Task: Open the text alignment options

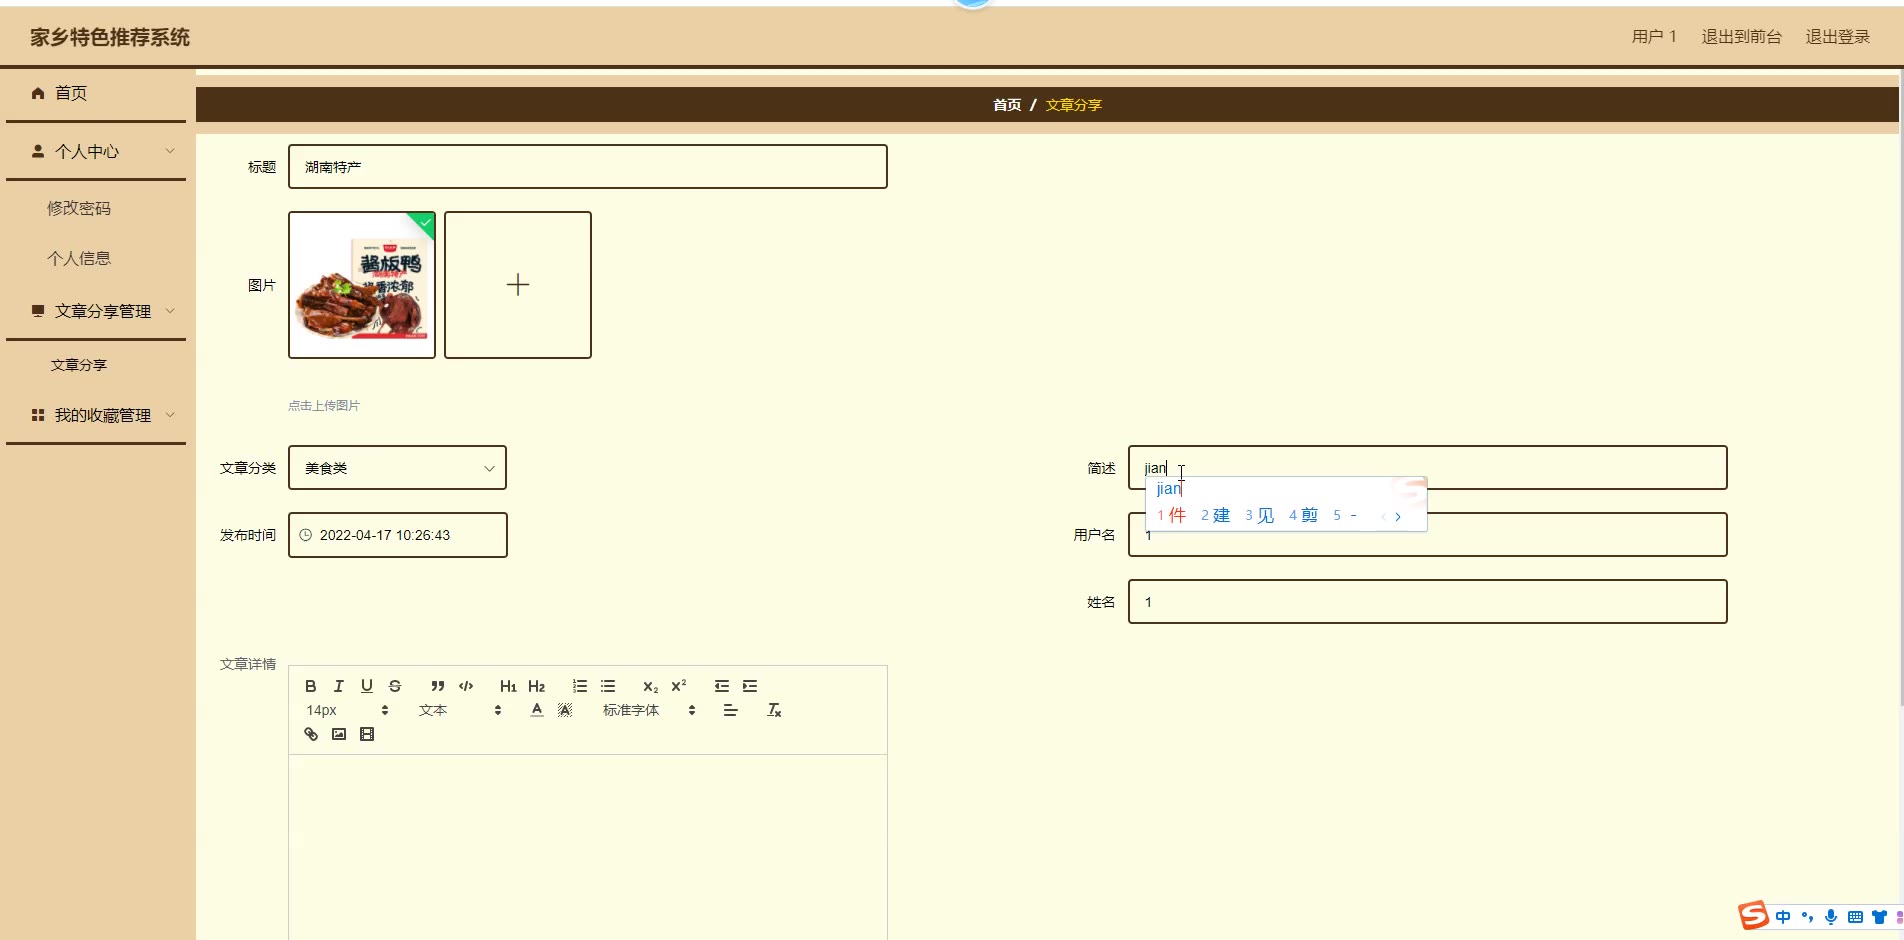Action: coord(731,710)
